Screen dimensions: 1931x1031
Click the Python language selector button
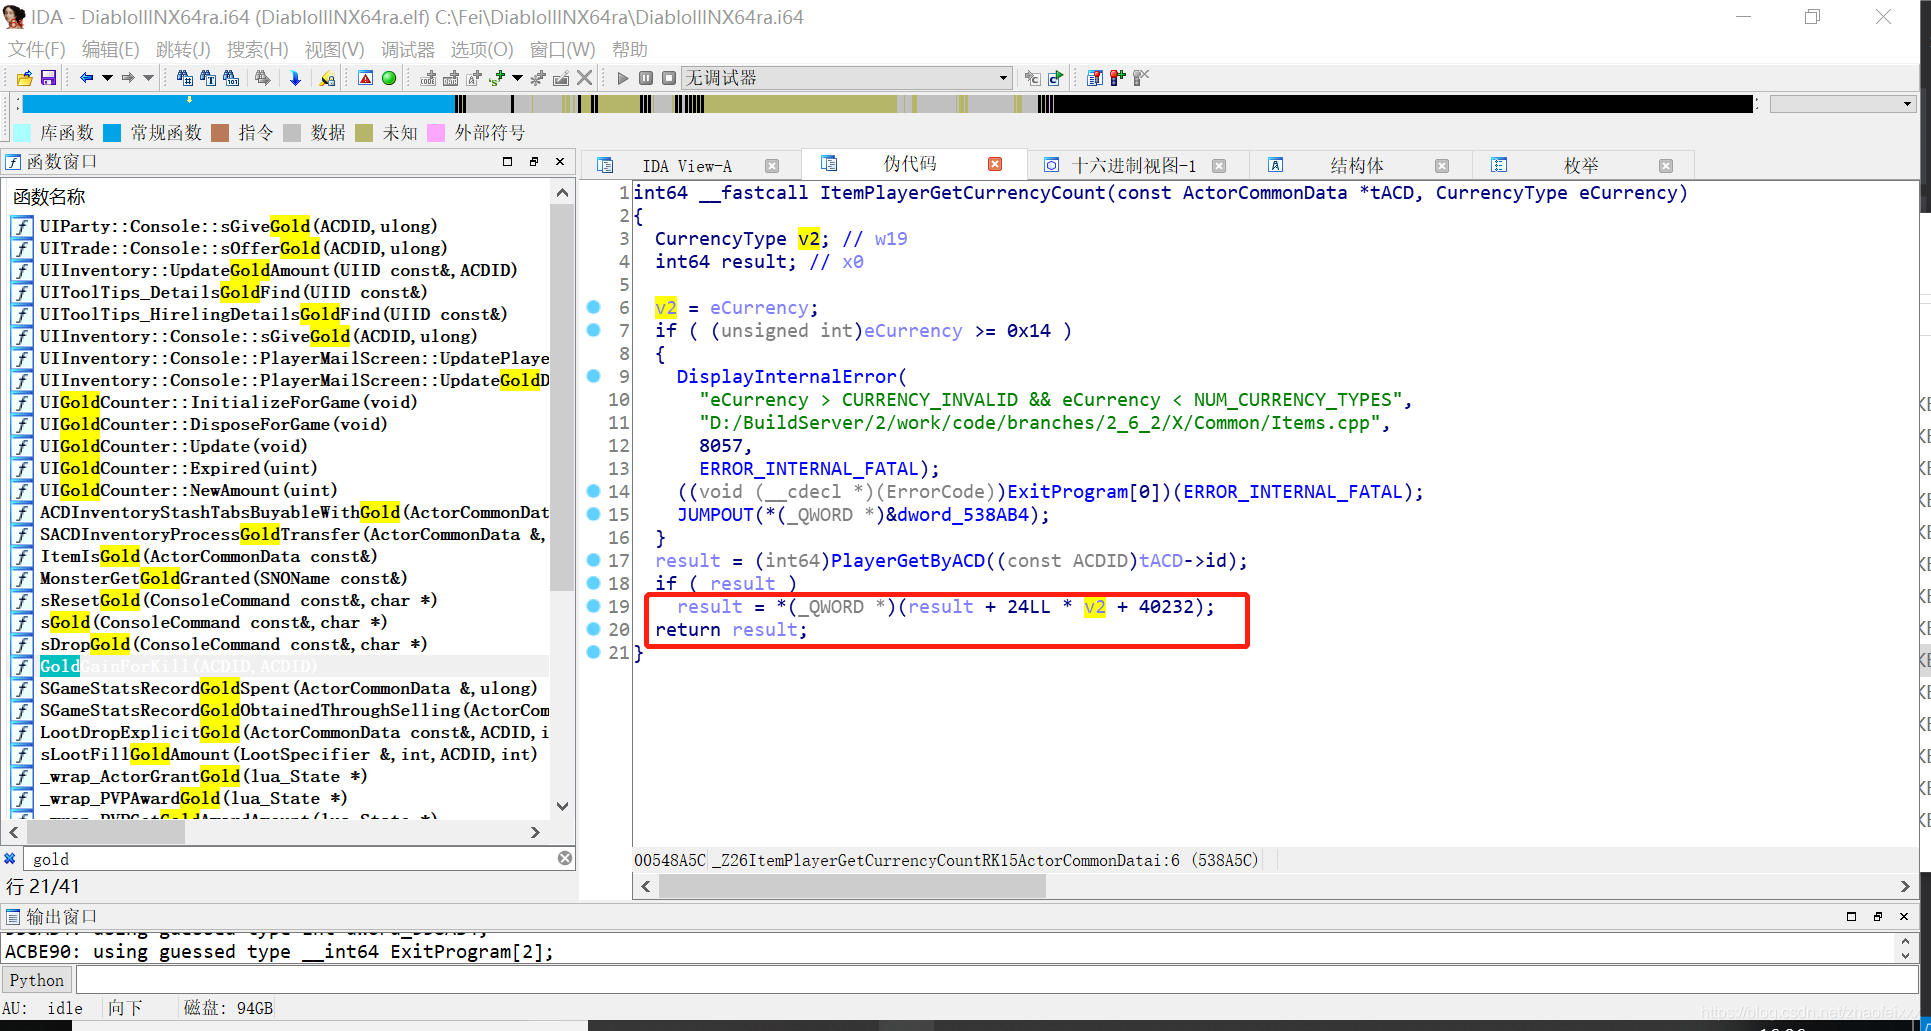(x=37, y=980)
